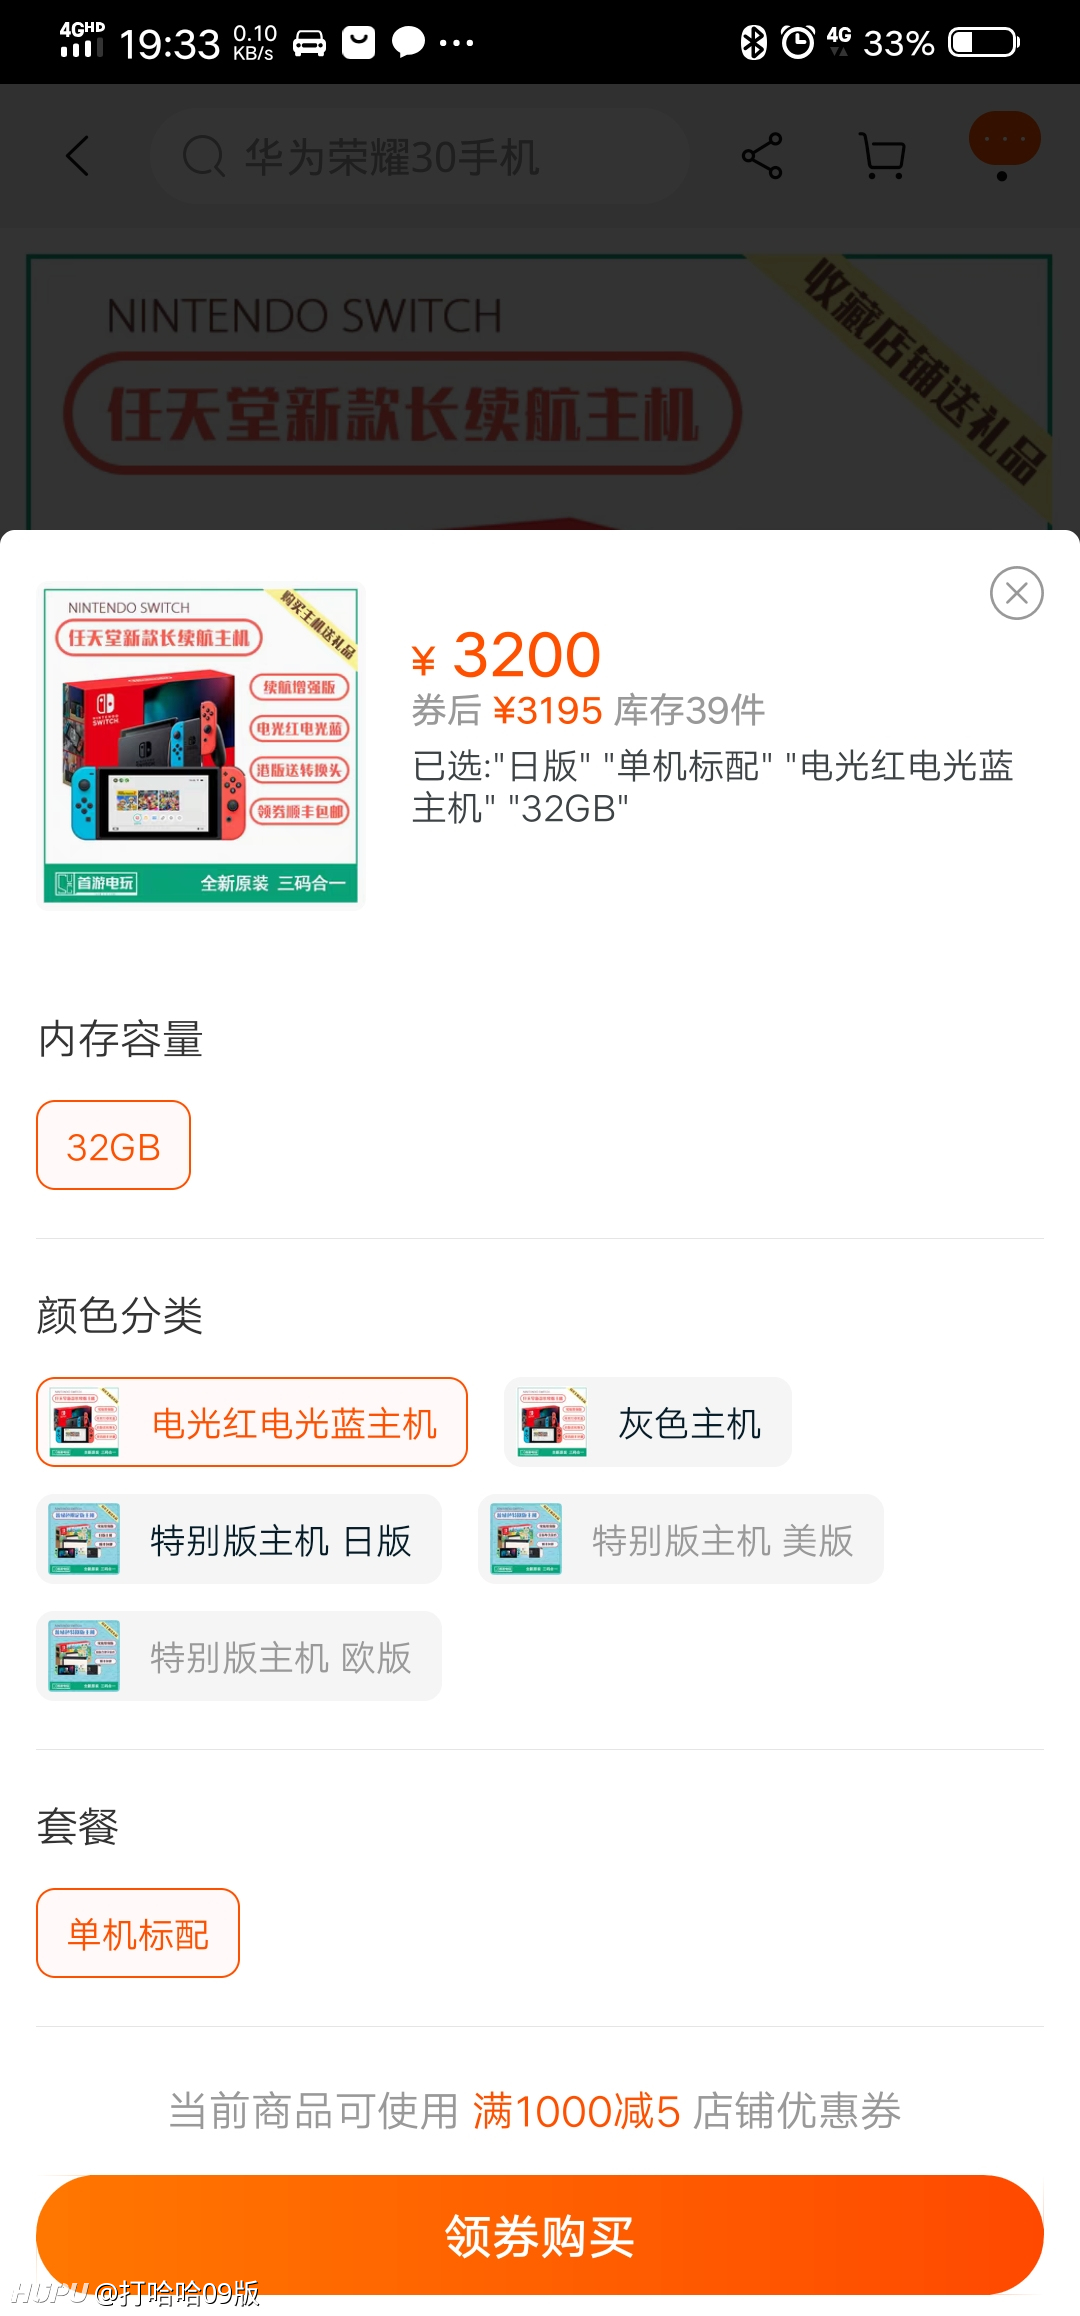Choose 特别版主机 日版 option
The image size is (1080, 2316).
pyautogui.click(x=239, y=1539)
